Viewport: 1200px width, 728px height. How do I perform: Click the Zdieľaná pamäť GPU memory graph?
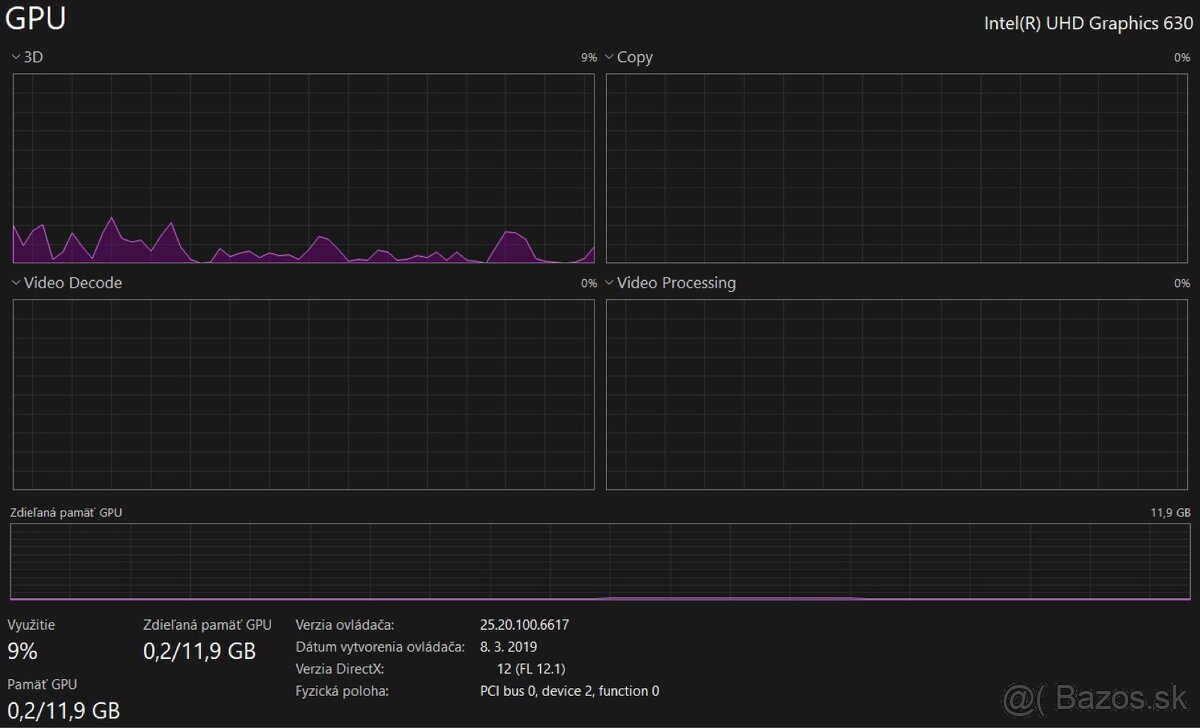pos(600,561)
